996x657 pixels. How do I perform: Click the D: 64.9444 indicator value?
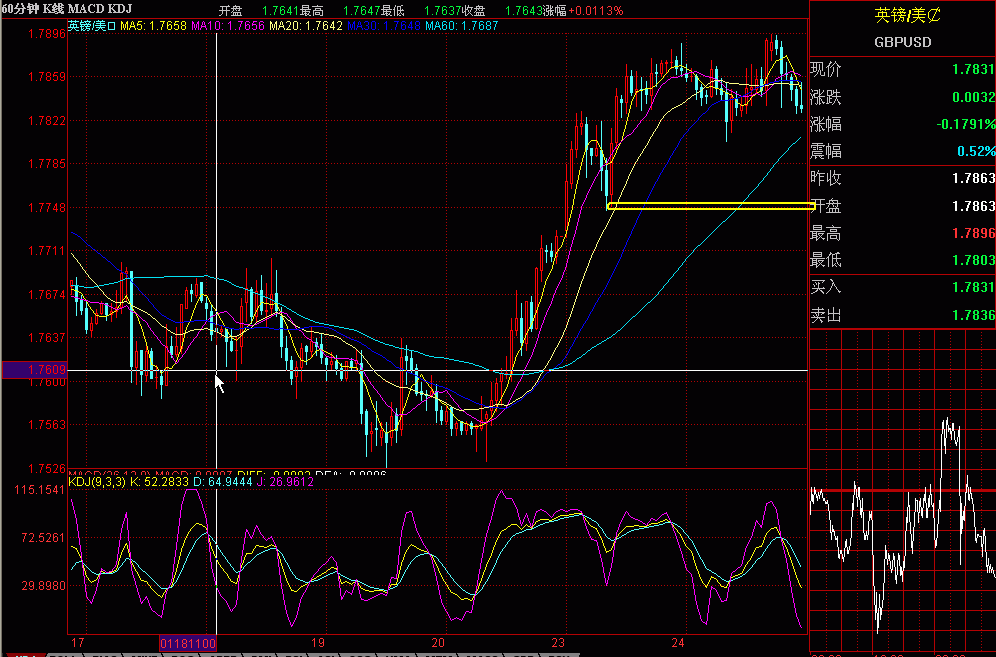tap(223, 482)
